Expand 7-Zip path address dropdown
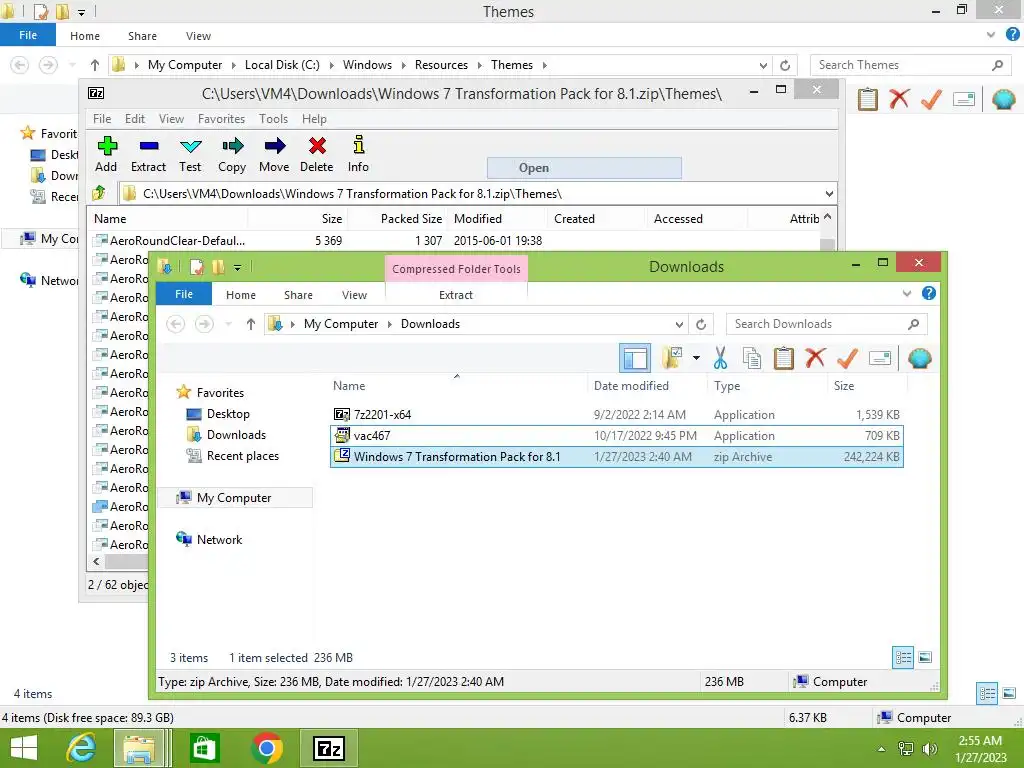 click(829, 193)
